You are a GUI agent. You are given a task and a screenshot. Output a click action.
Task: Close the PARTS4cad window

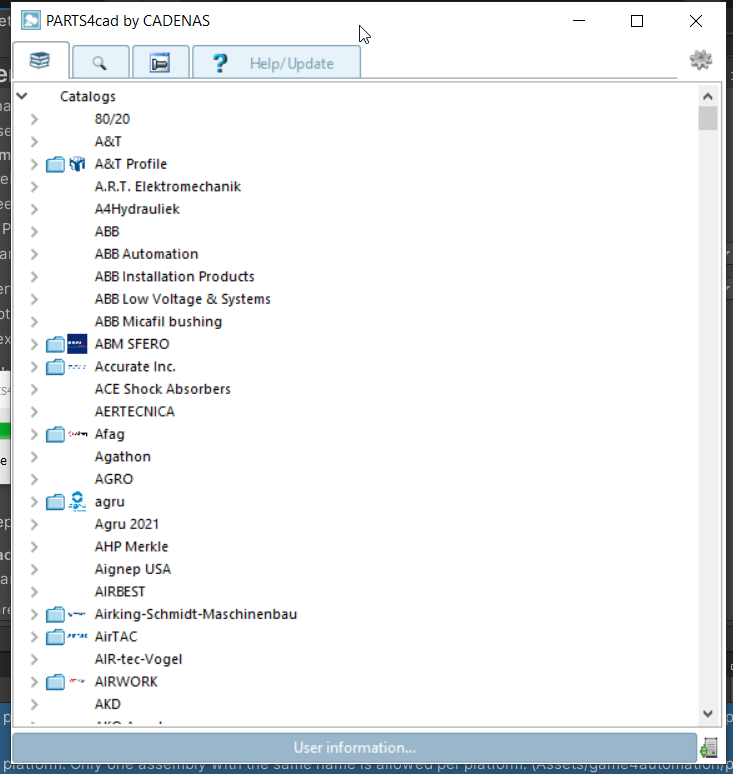pyautogui.click(x=696, y=21)
